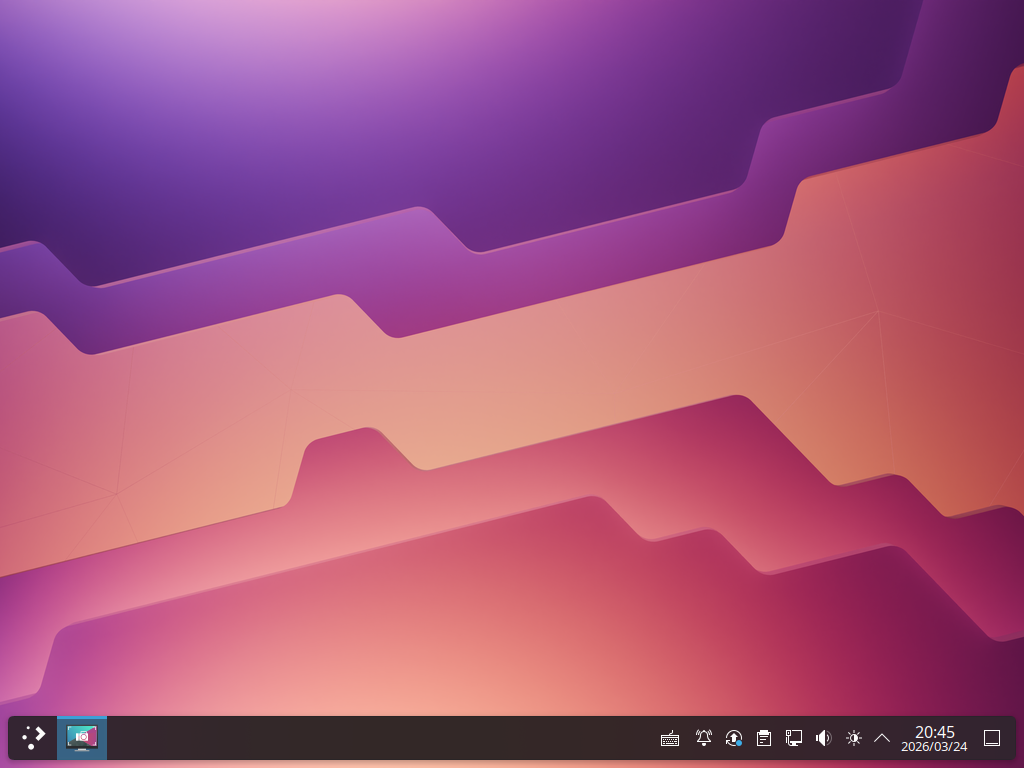Screen dimensions: 1024x768
Task: Expand the hidden system tray icons arrow
Action: pyautogui.click(x=882, y=738)
